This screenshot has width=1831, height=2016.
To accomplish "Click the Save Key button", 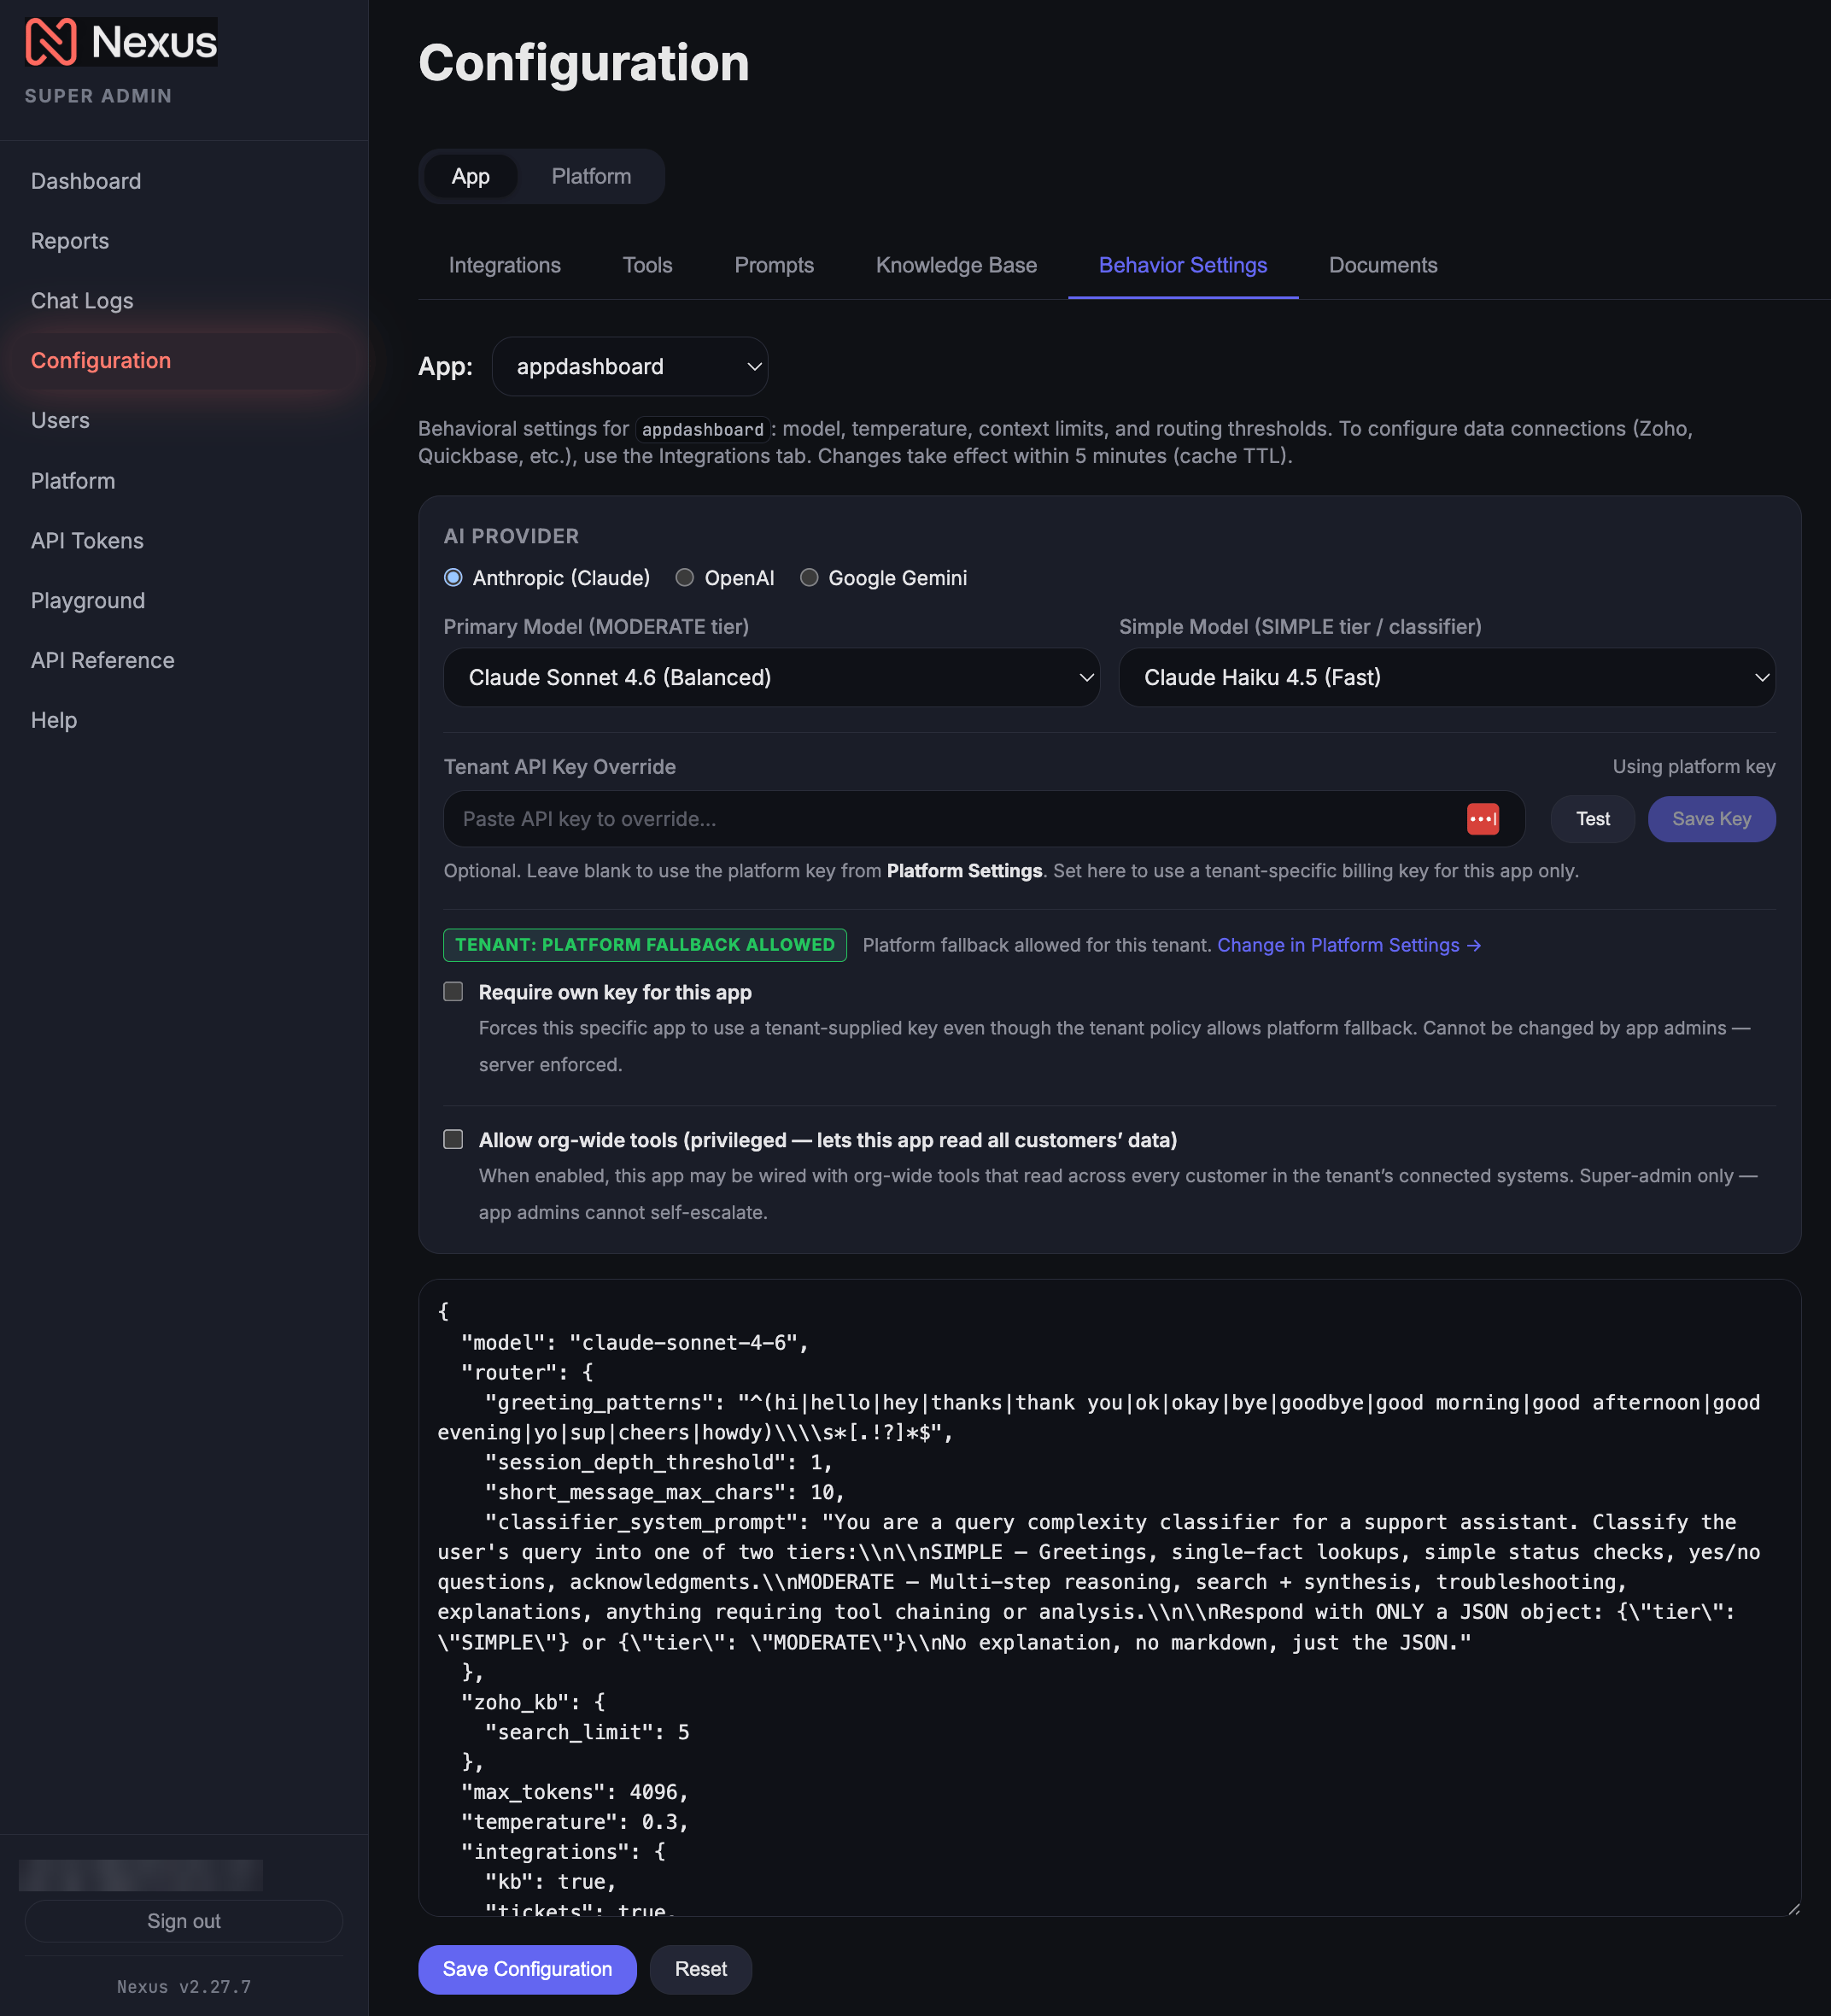I will pos(1711,819).
